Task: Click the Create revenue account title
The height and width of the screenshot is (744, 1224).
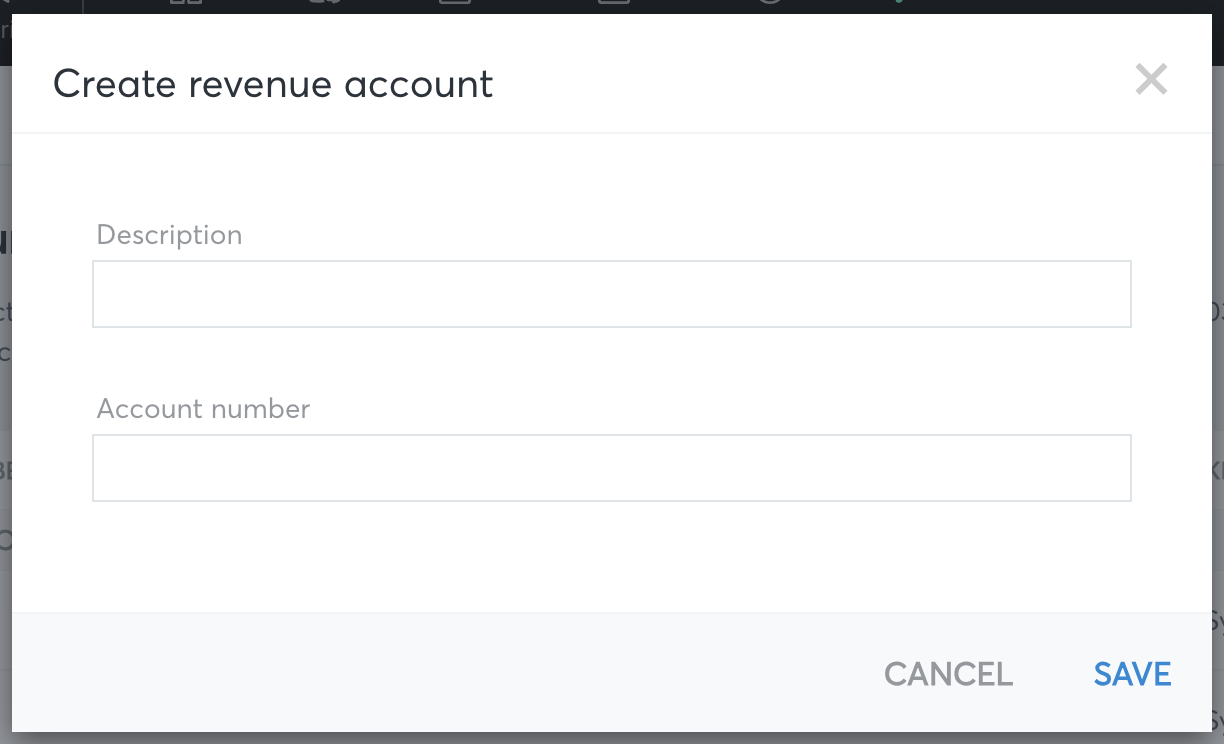Action: pyautogui.click(x=273, y=84)
